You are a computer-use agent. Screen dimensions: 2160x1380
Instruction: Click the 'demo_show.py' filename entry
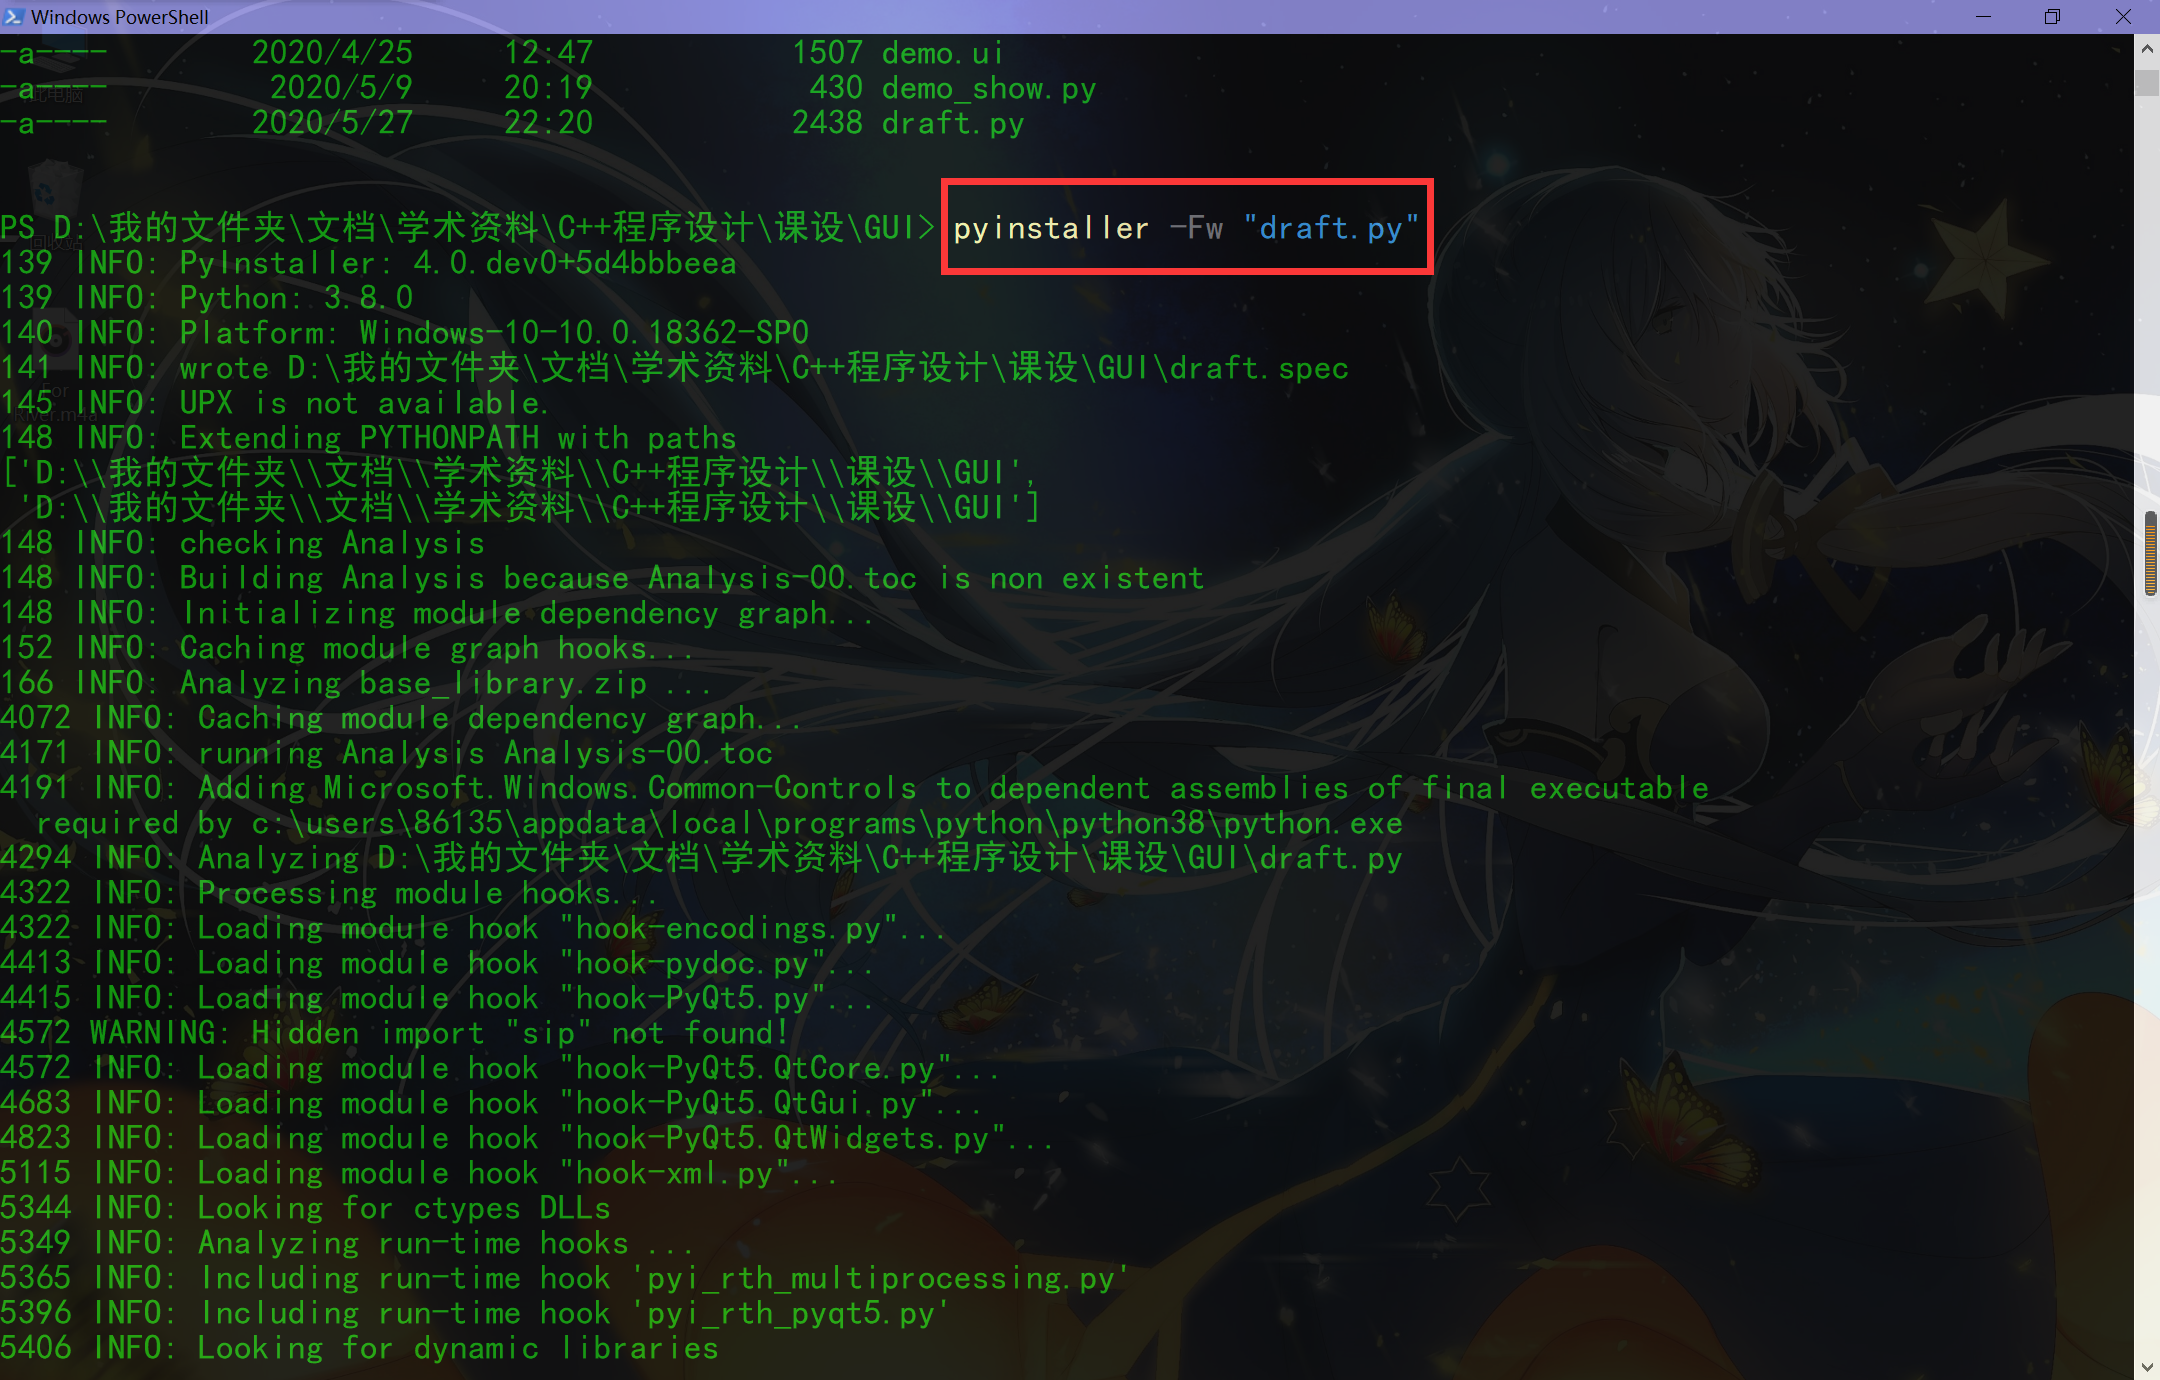tap(987, 87)
